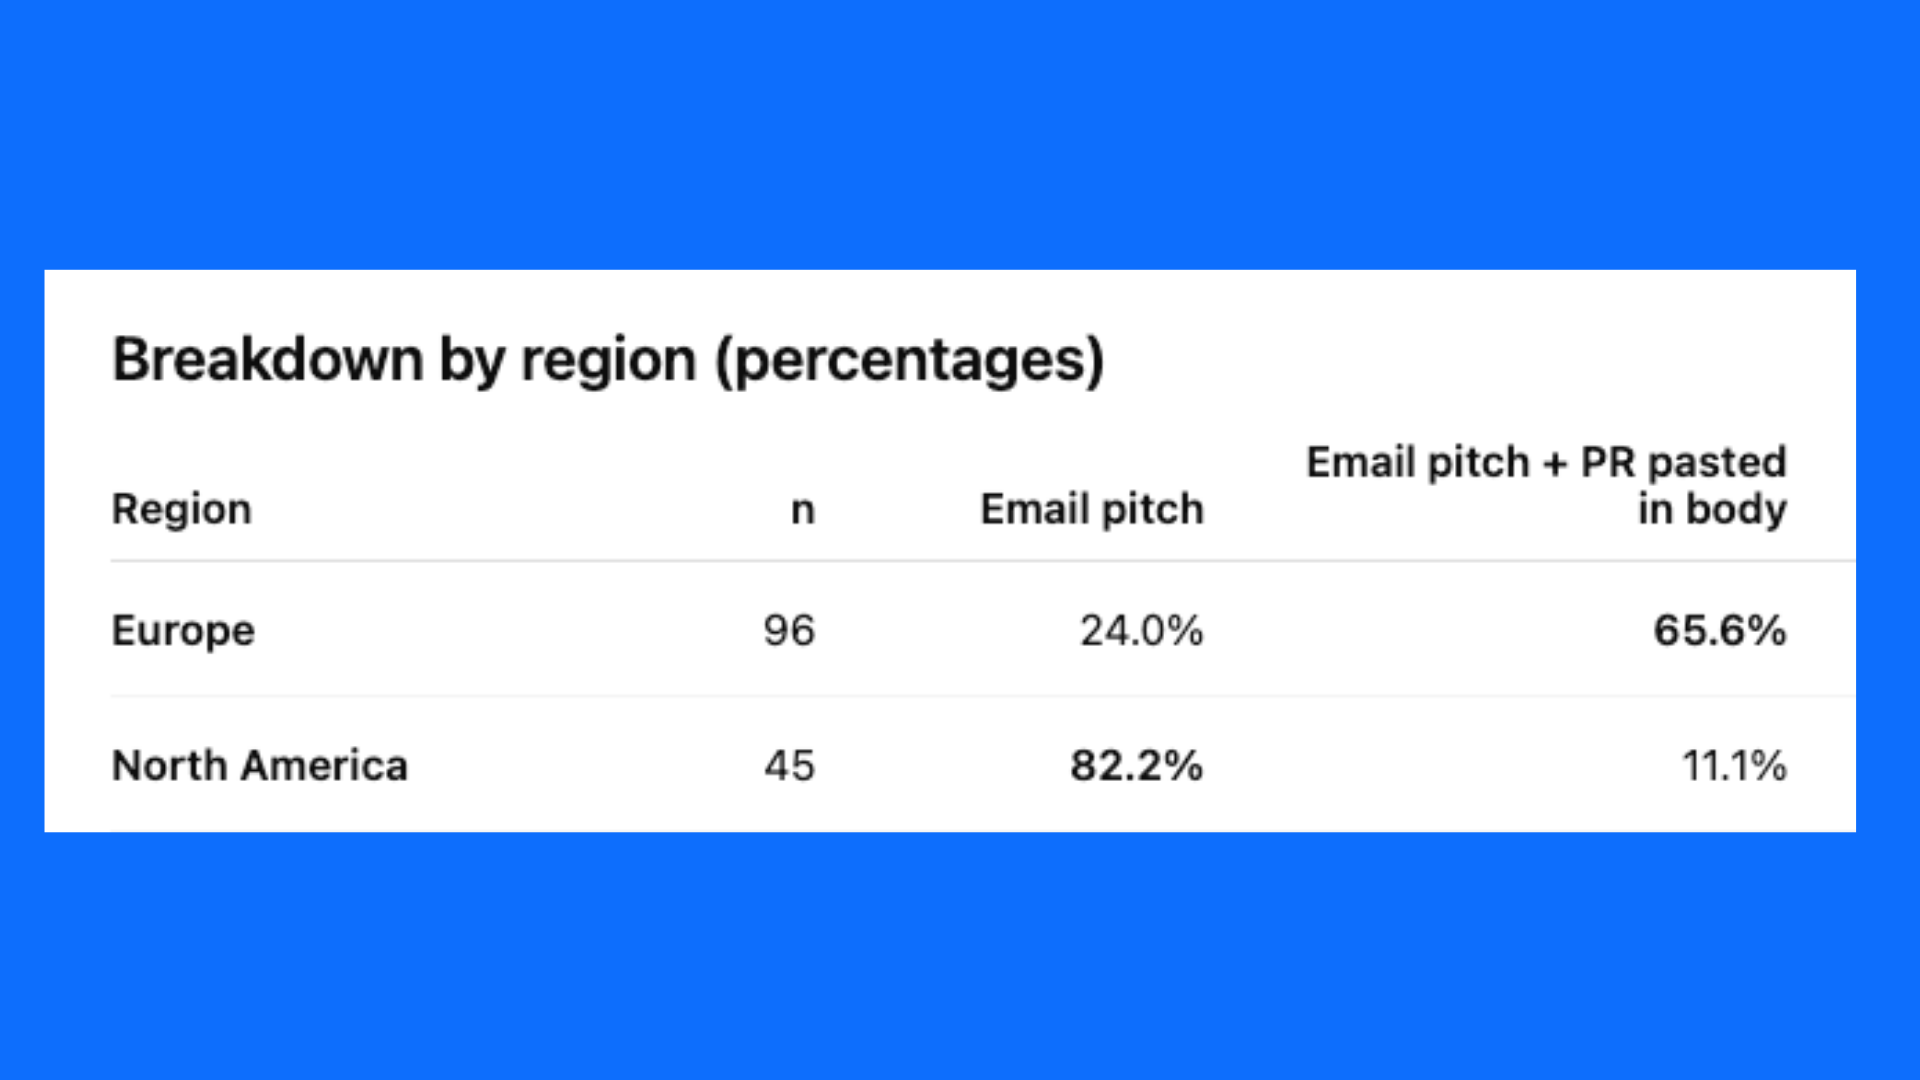
Task: Click North America's sample size value 45
Action: [x=789, y=766]
